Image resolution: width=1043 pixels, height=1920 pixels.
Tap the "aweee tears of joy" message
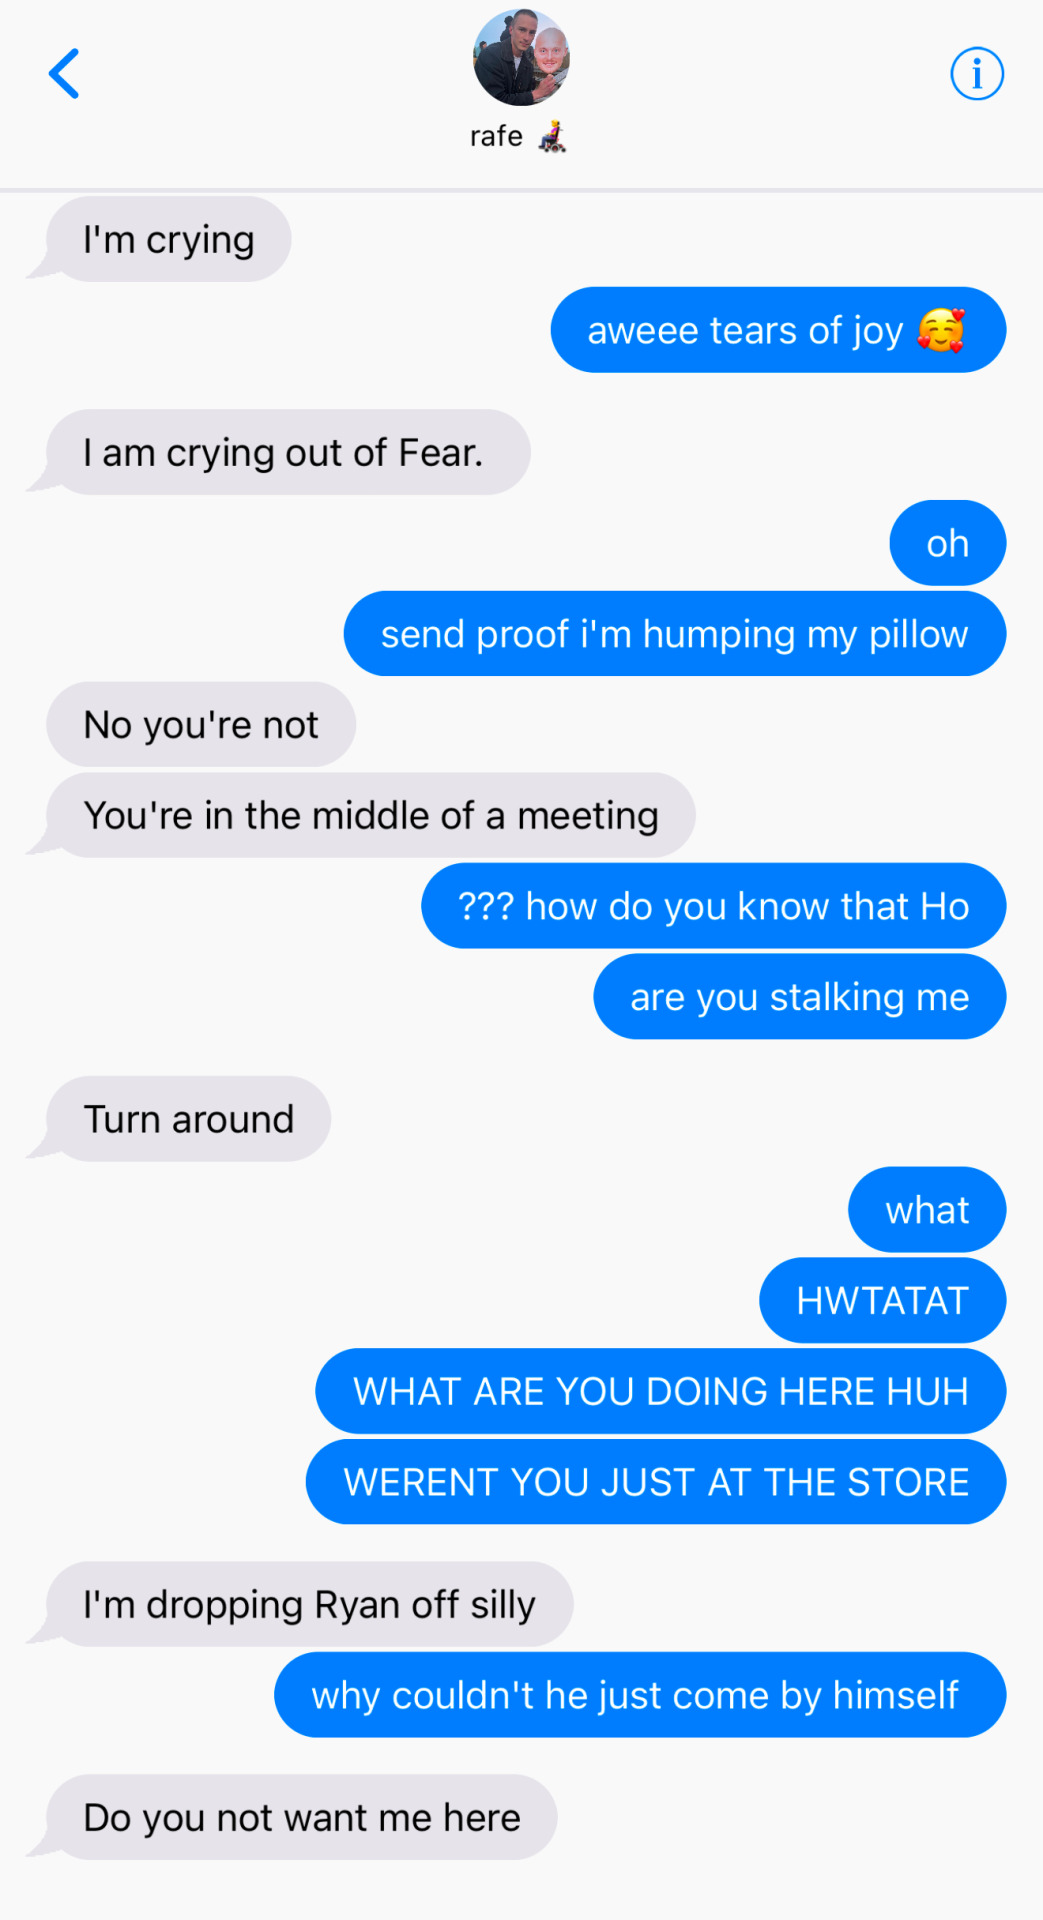[x=778, y=330]
